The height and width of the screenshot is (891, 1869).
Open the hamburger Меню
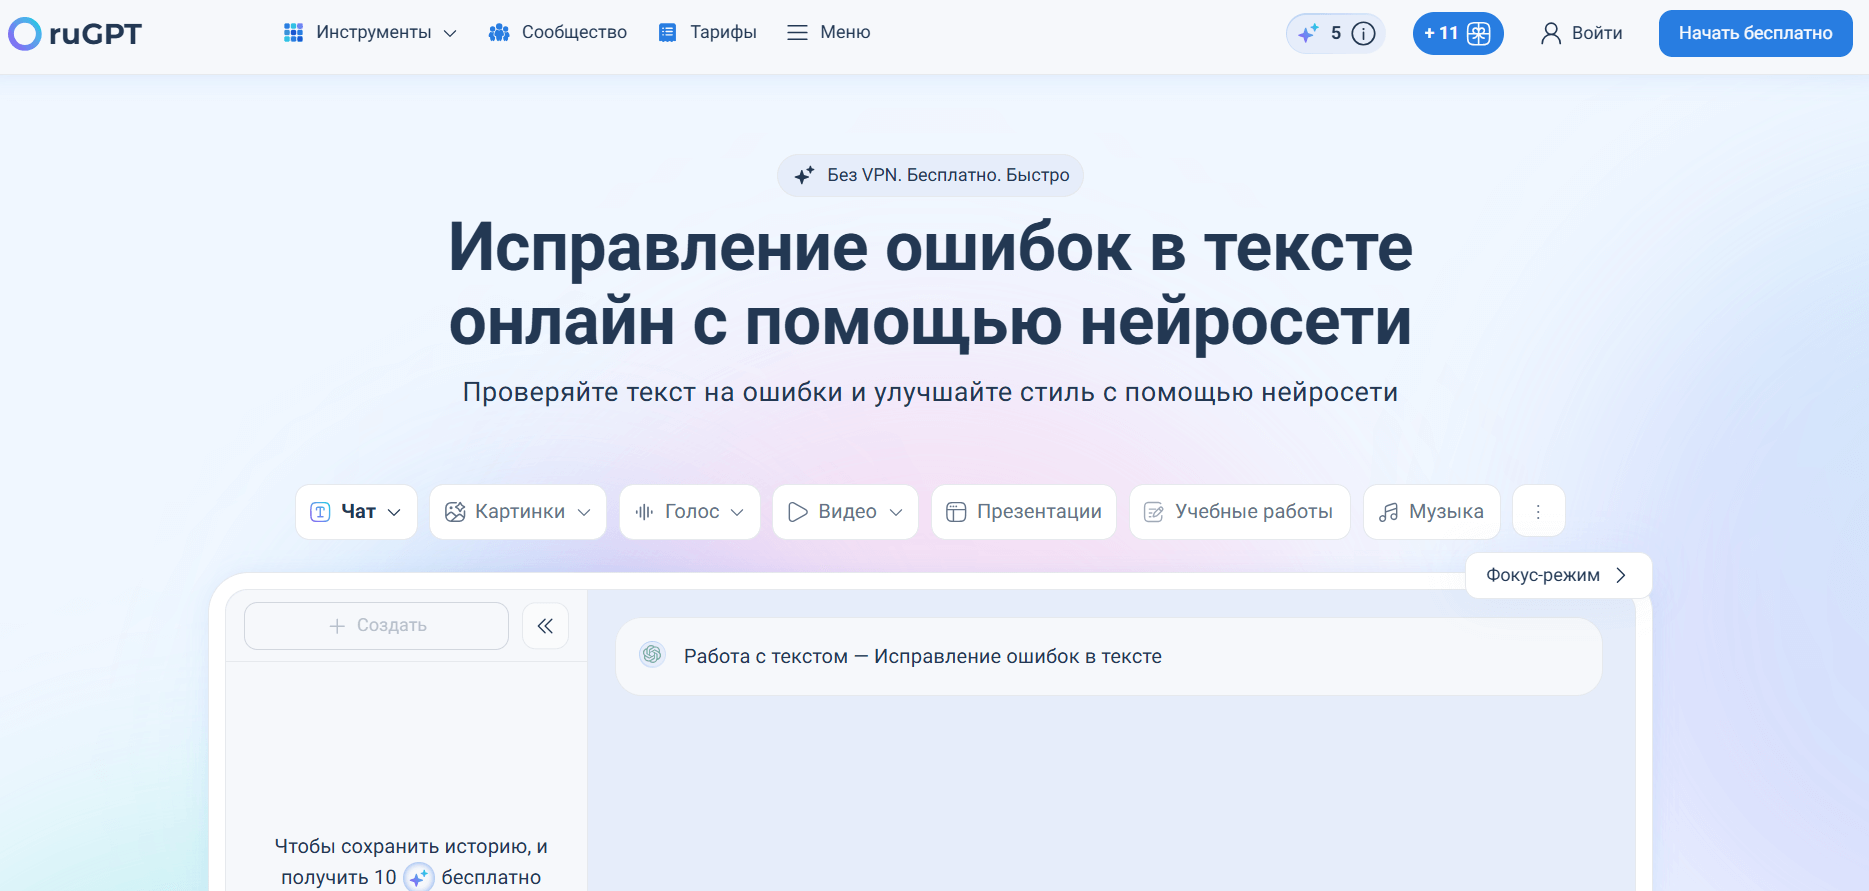click(828, 33)
